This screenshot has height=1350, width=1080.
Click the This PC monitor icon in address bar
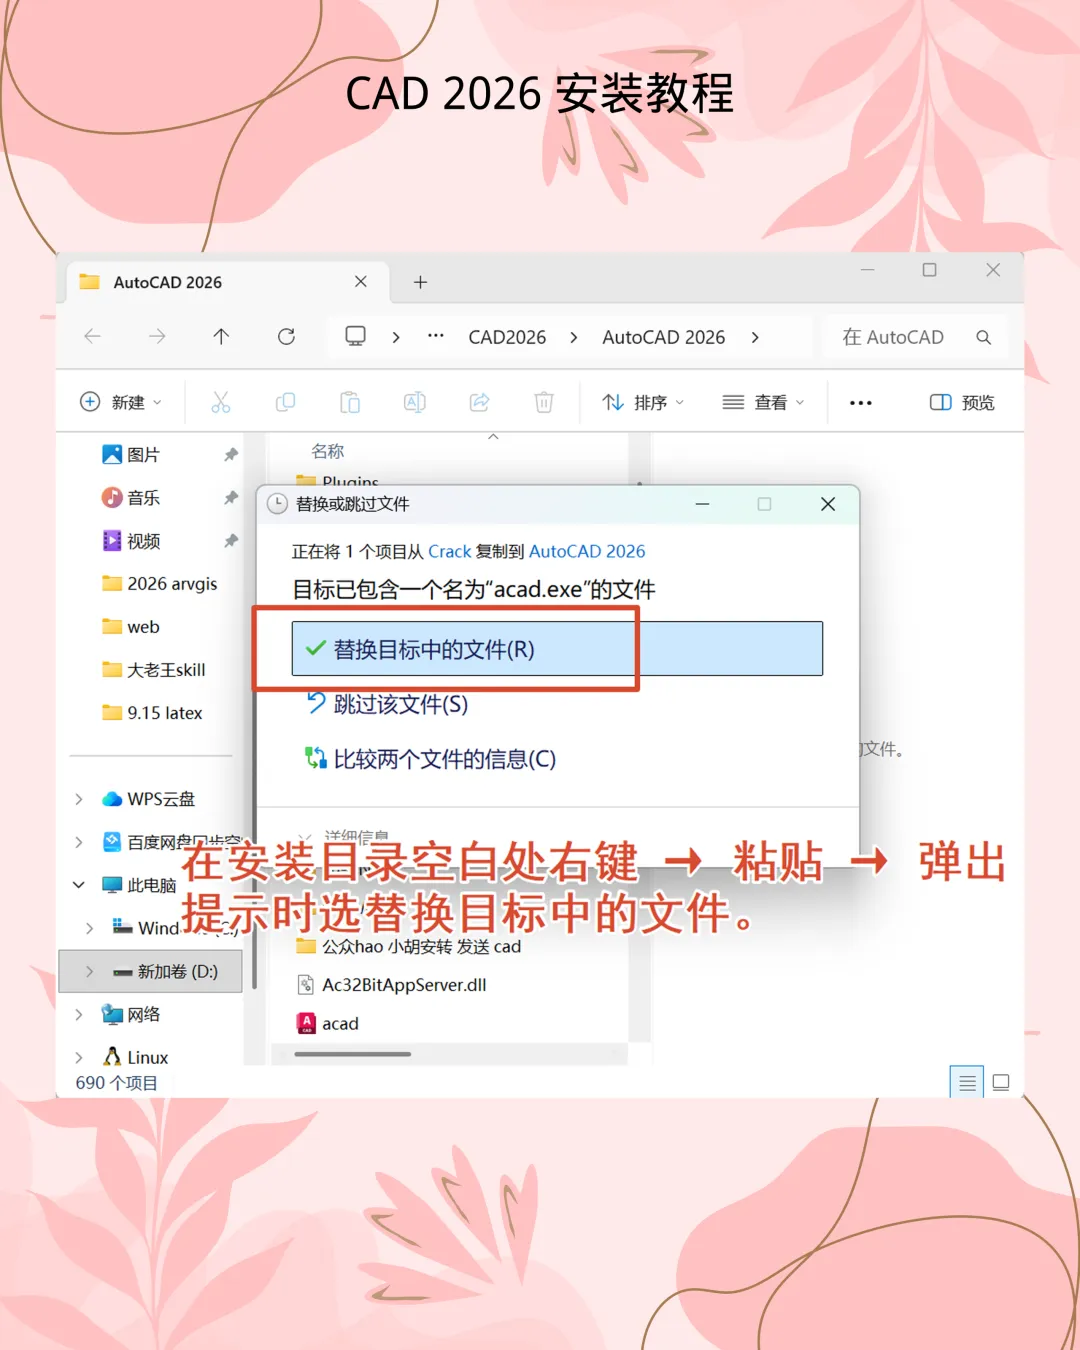(355, 336)
